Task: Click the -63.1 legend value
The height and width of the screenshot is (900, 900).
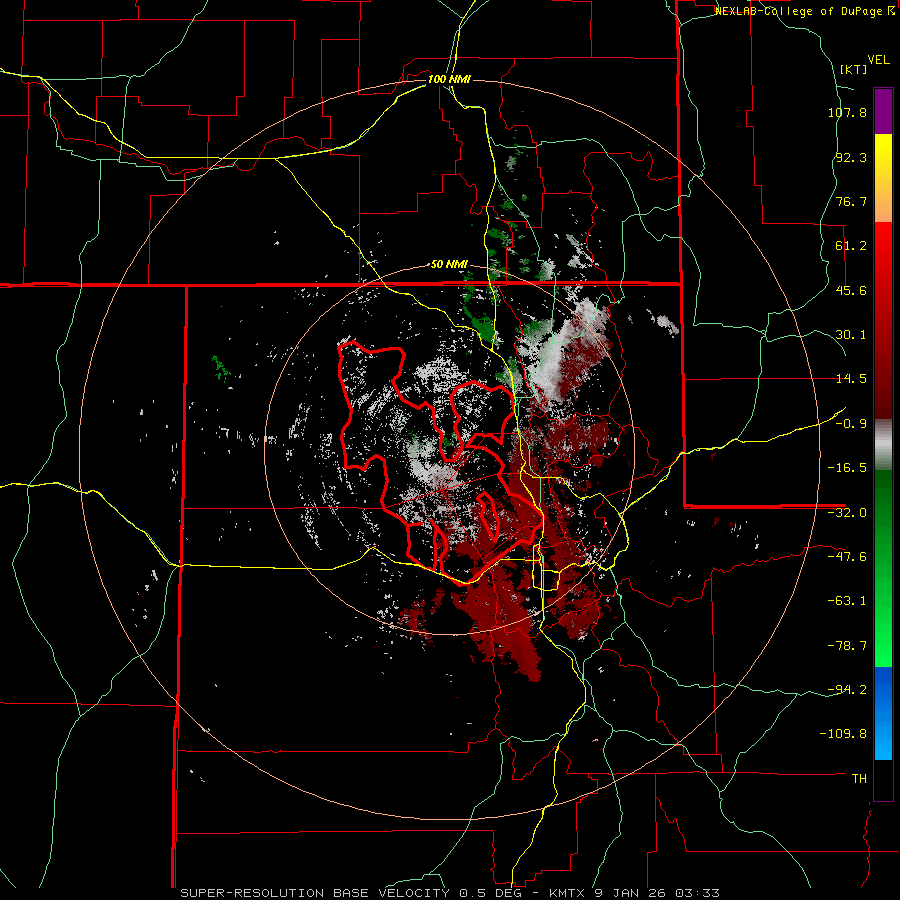Action: 847,601
